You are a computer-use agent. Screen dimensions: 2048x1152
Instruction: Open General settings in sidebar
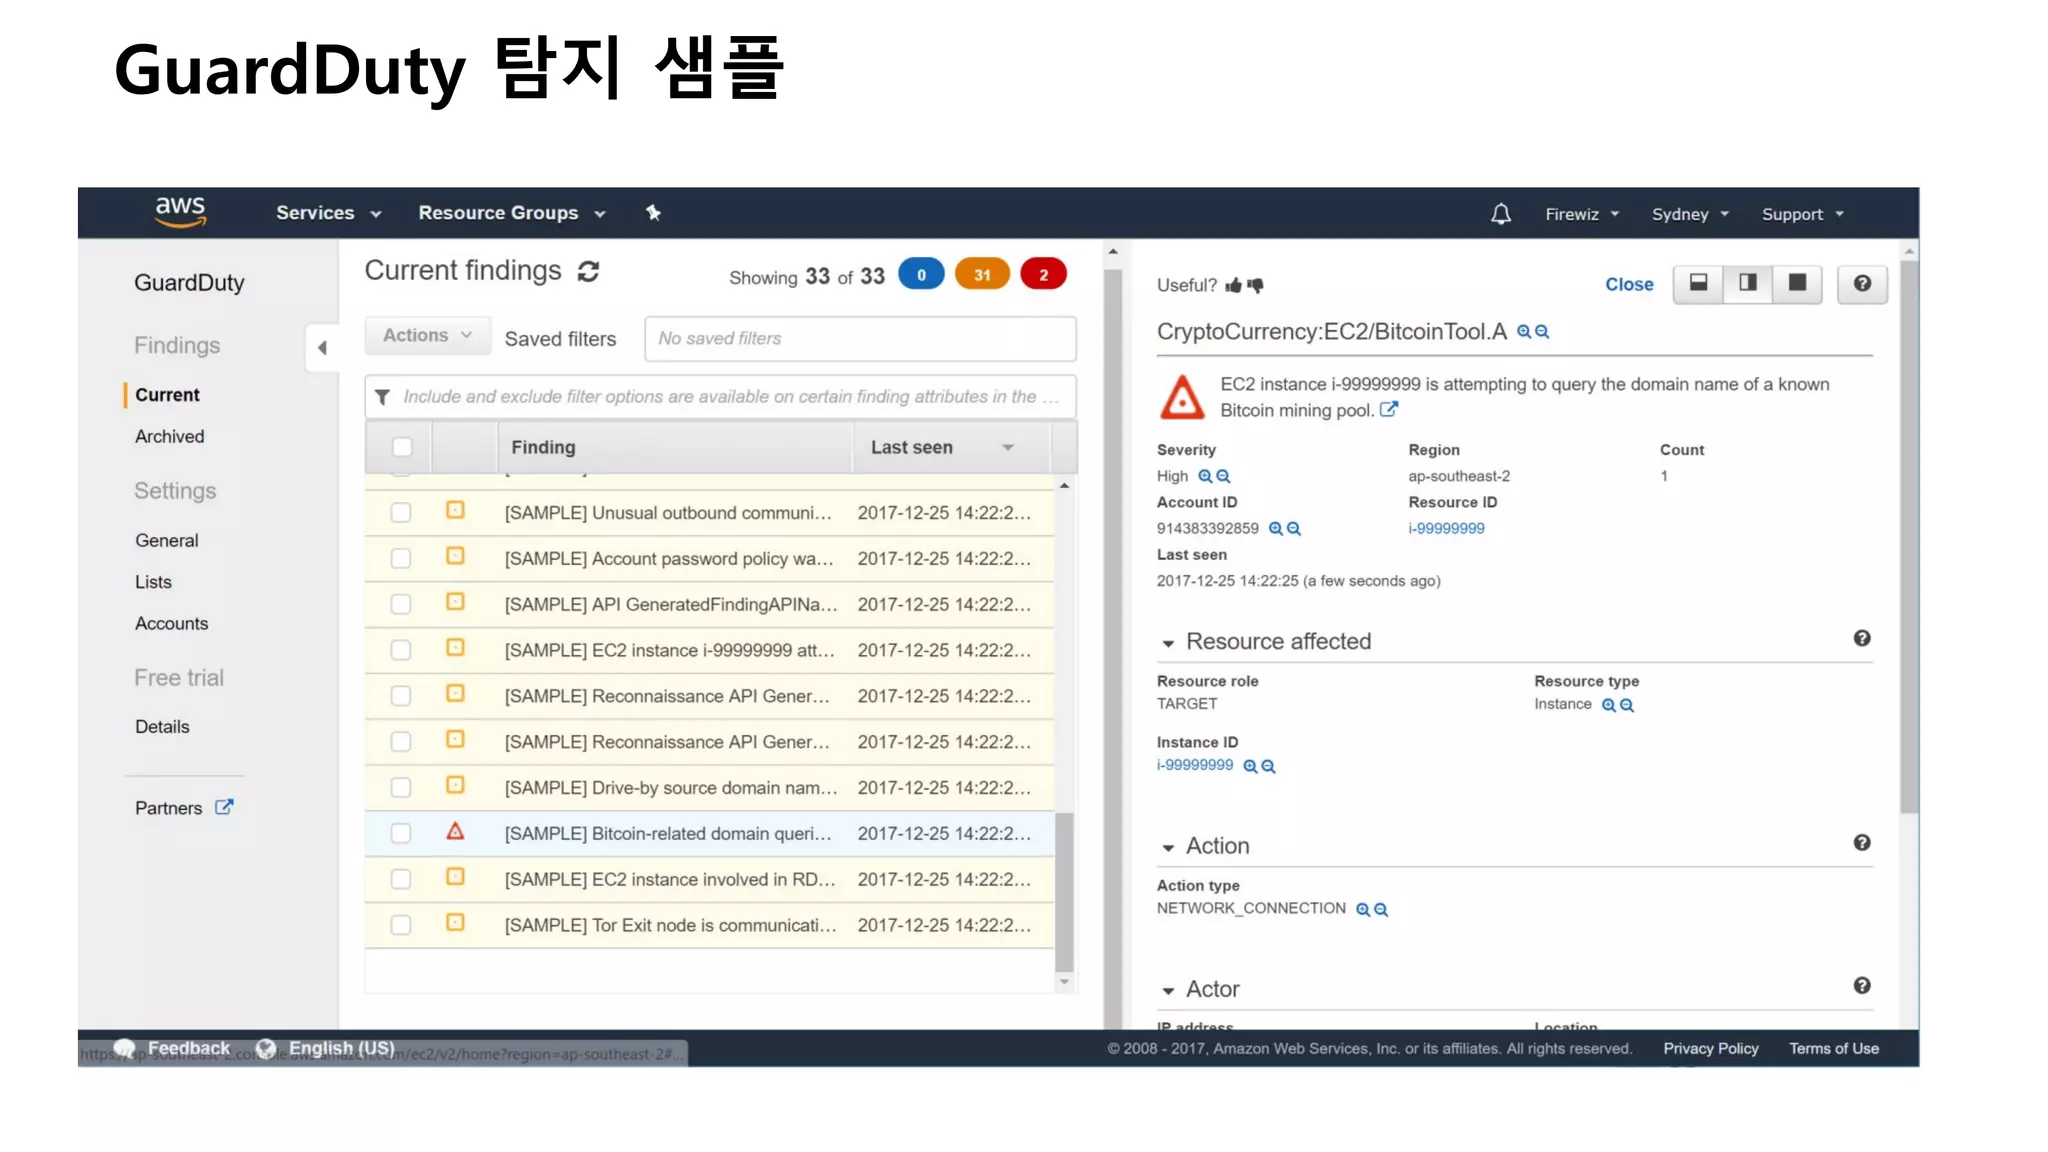[166, 540]
